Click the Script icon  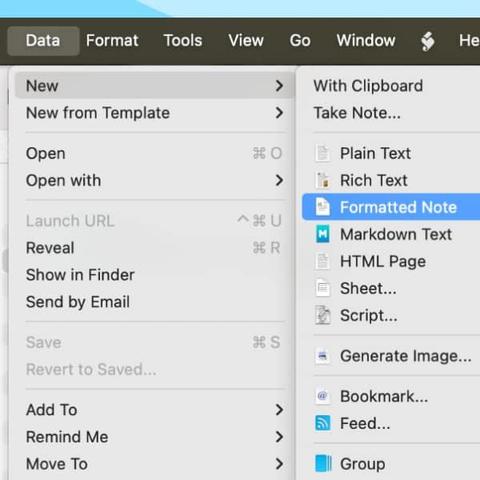tap(322, 315)
